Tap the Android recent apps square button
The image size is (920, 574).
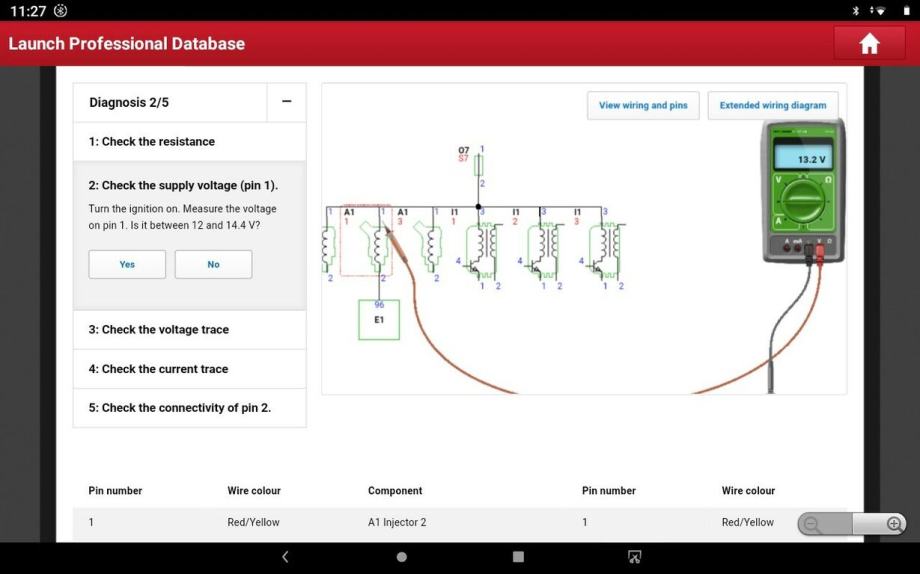point(518,557)
